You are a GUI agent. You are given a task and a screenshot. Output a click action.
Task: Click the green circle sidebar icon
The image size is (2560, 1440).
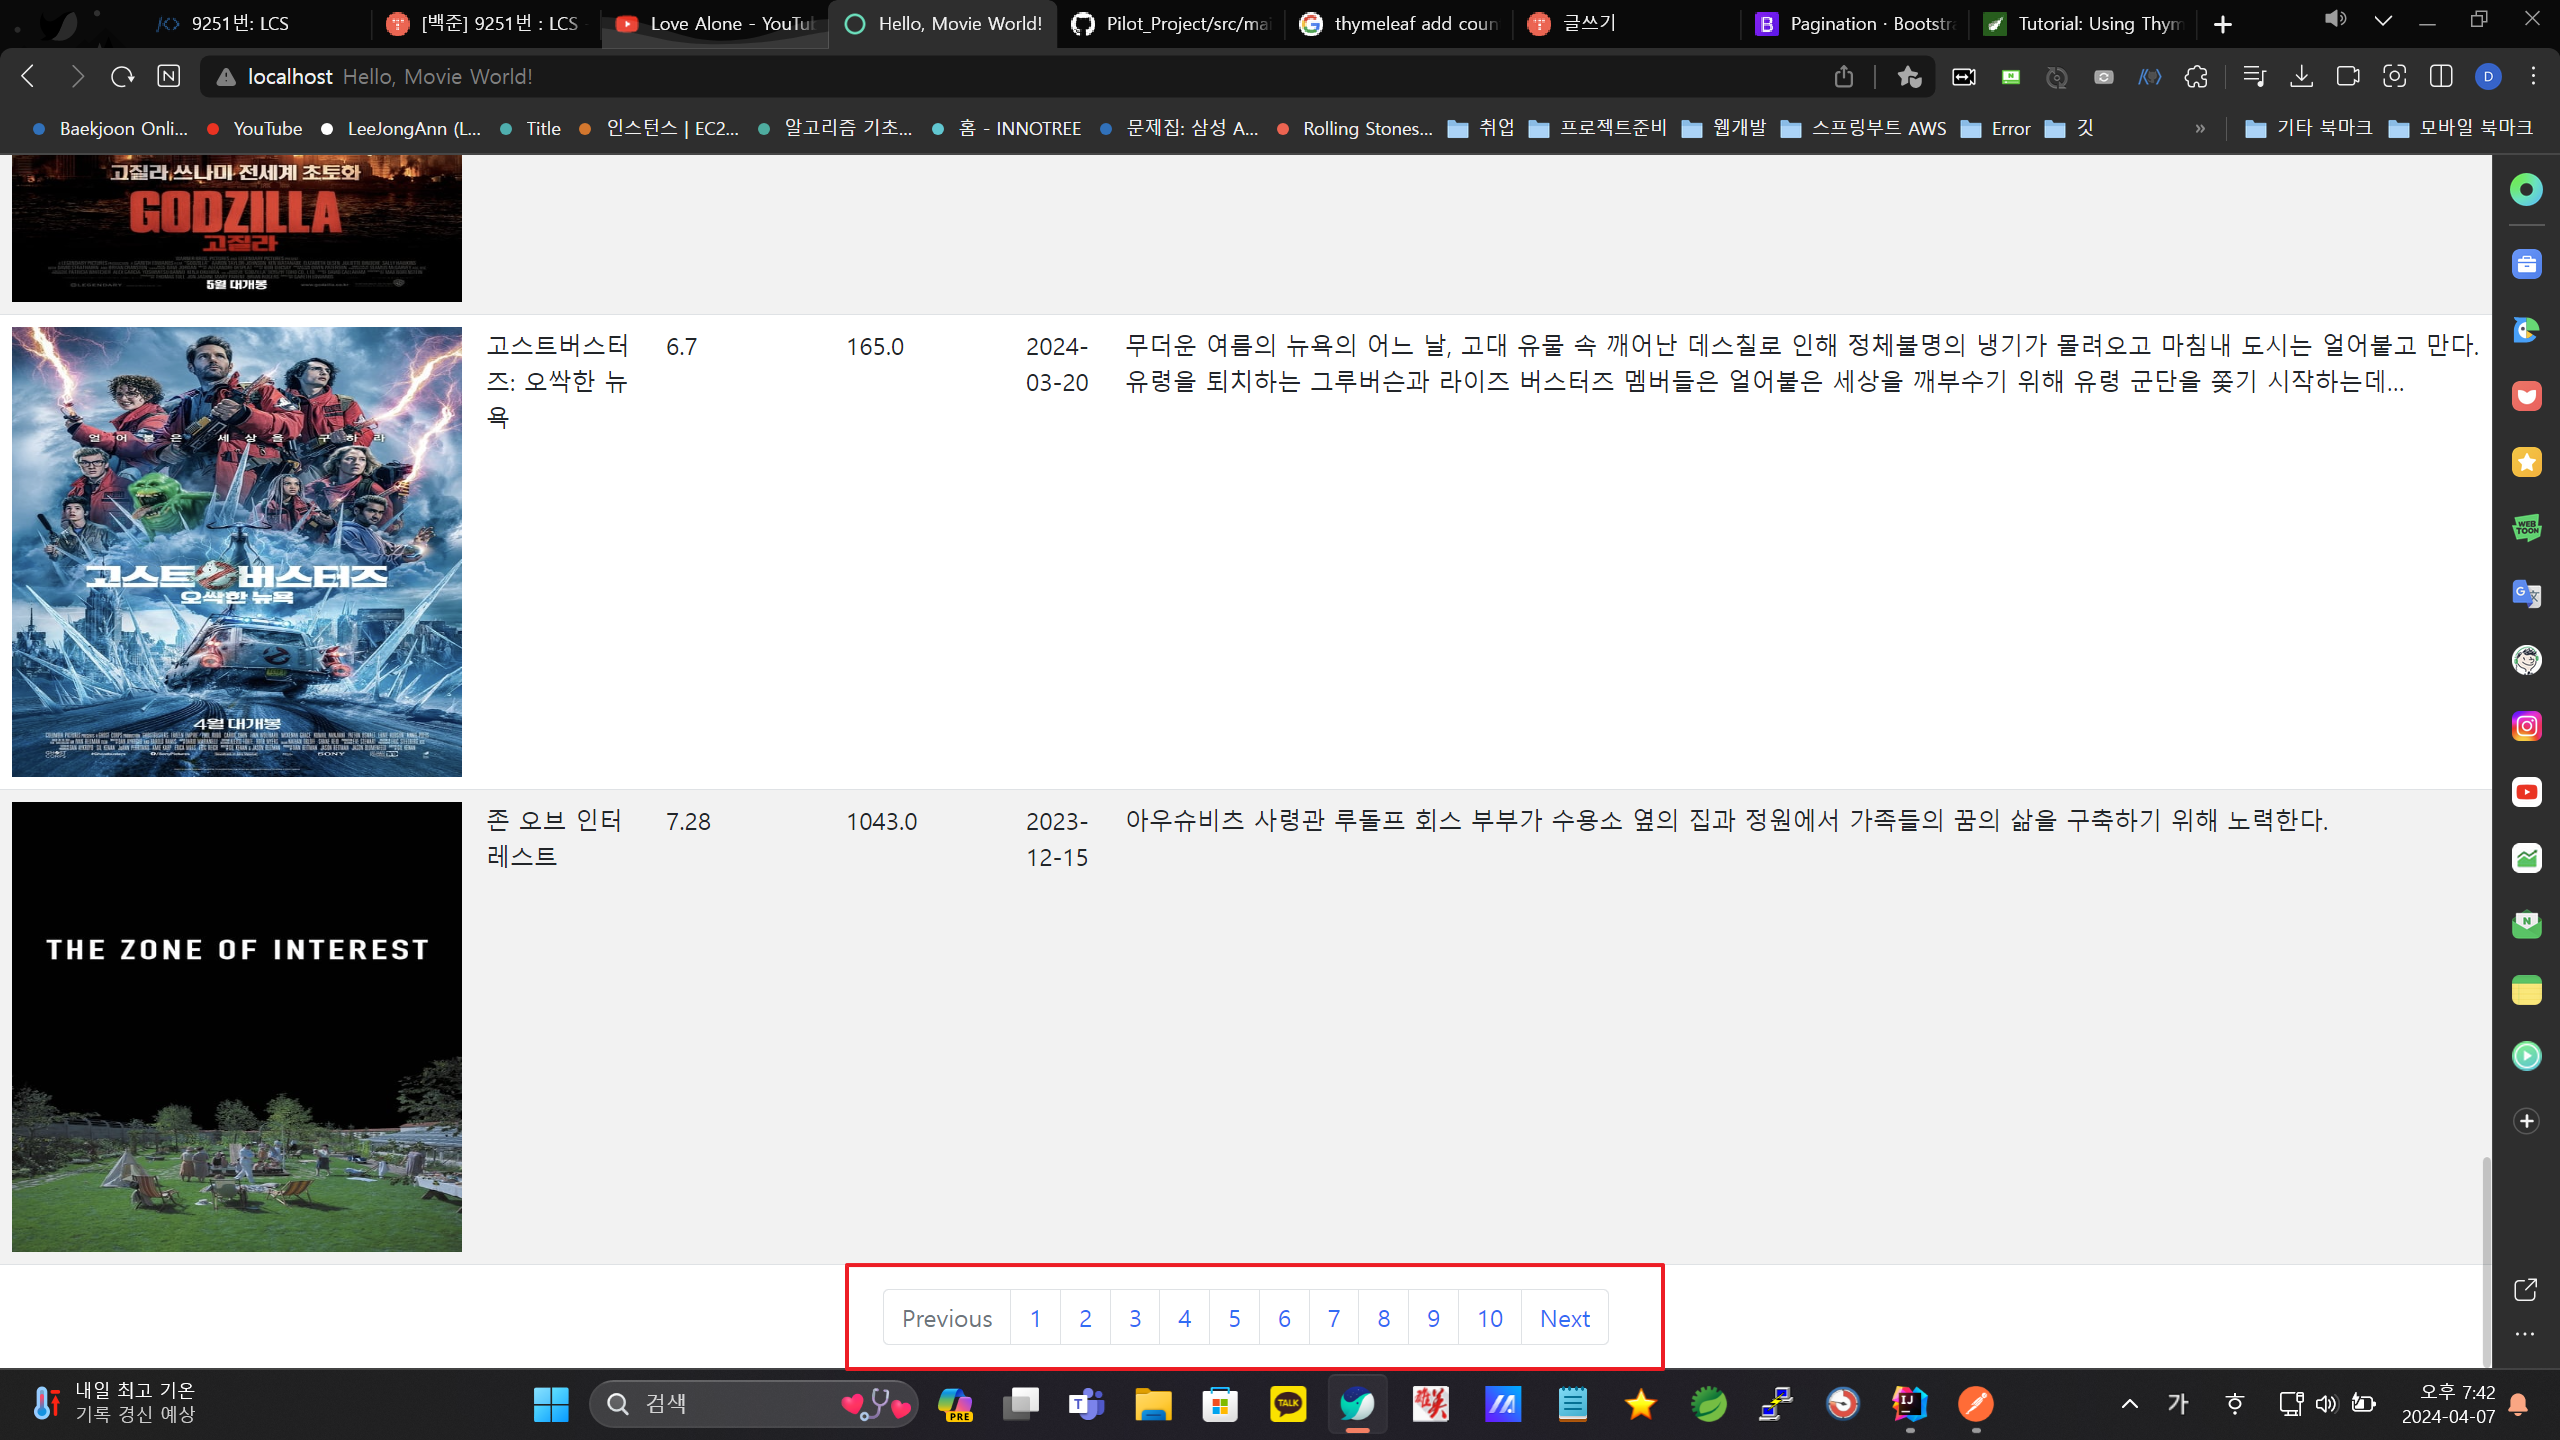point(2526,189)
